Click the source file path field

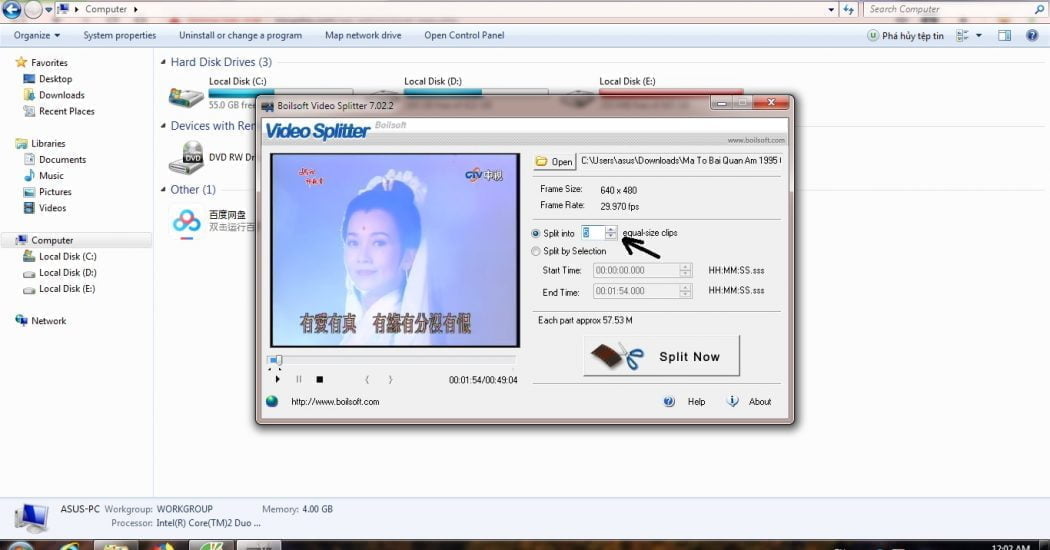click(x=680, y=161)
